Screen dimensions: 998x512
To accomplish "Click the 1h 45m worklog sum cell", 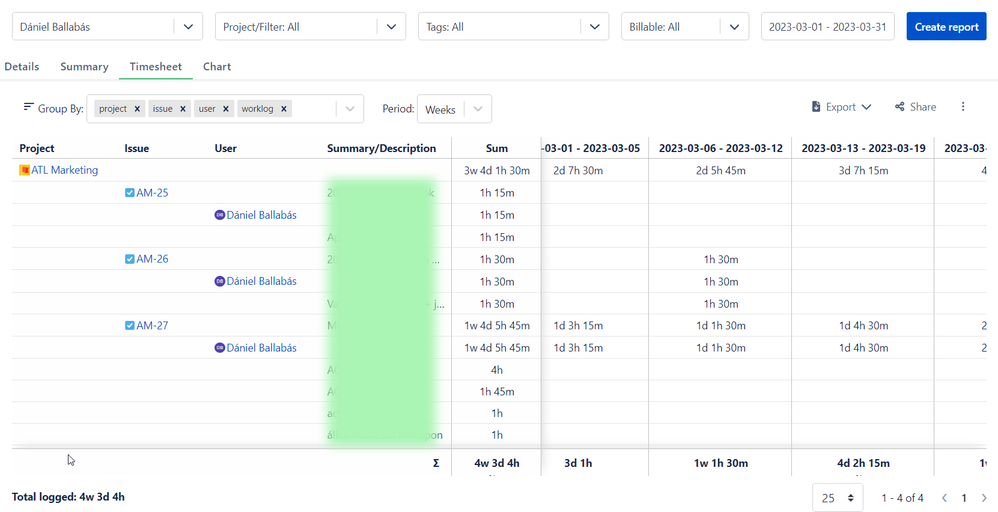I will click(496, 392).
